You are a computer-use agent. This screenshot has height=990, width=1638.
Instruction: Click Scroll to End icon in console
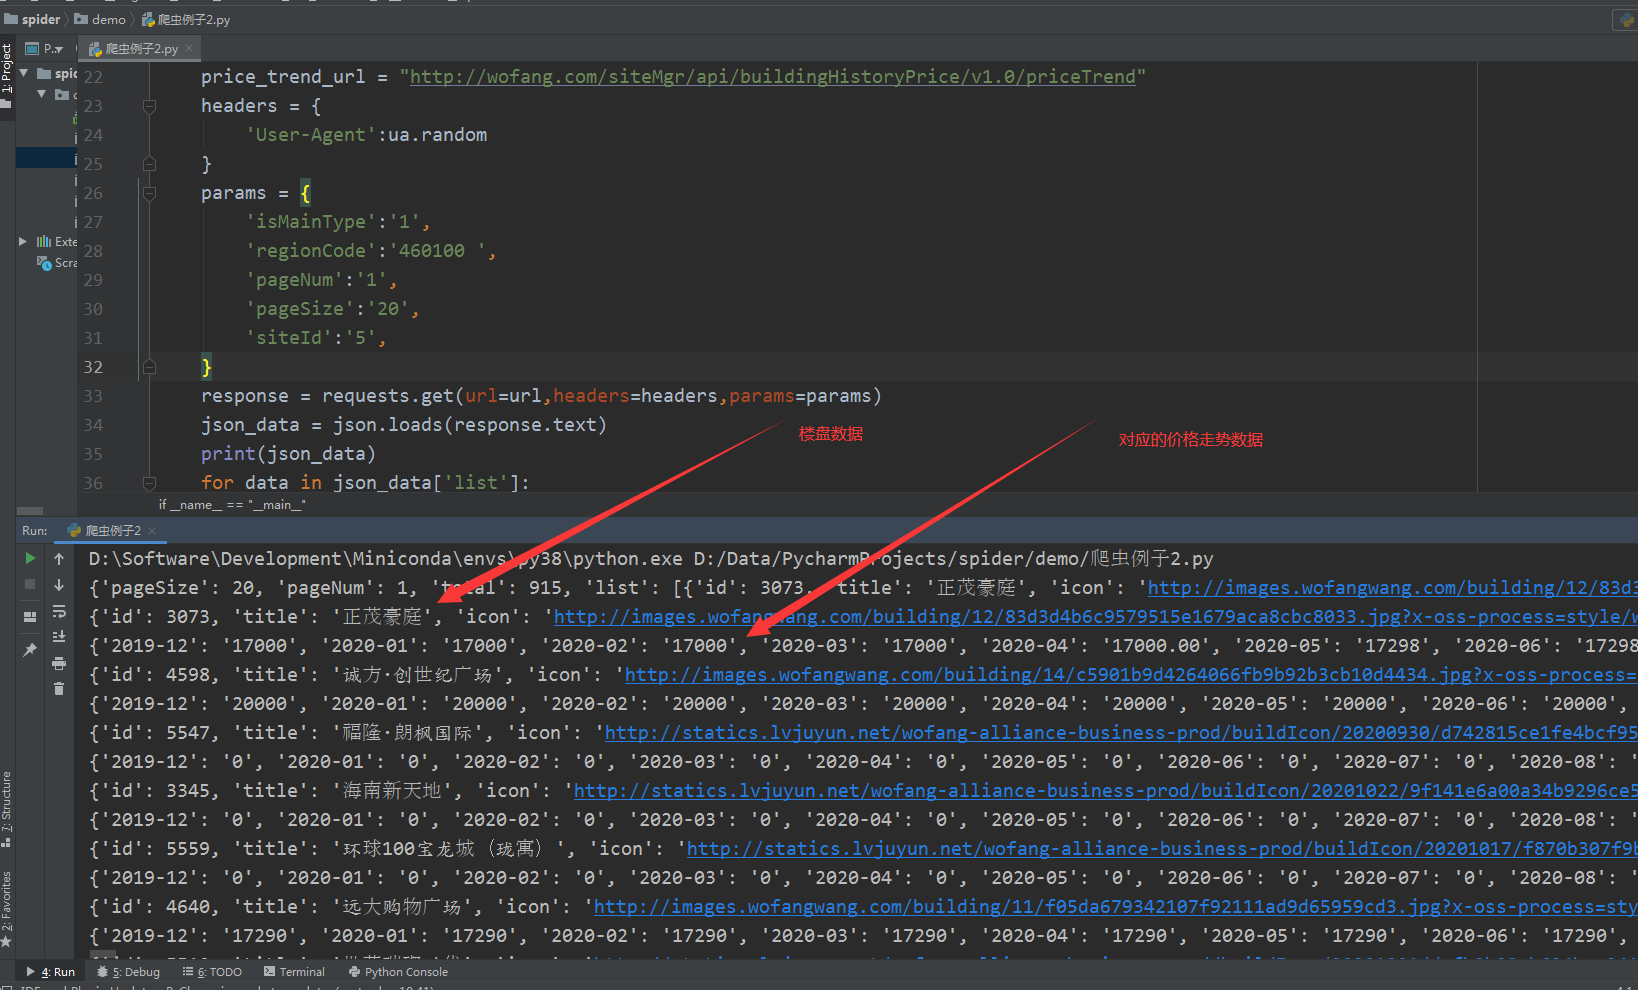tap(59, 637)
